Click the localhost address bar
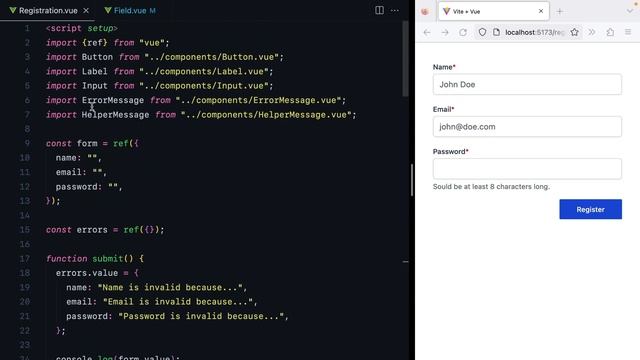Viewport: 640px width, 360px height. pyautogui.click(x=534, y=32)
